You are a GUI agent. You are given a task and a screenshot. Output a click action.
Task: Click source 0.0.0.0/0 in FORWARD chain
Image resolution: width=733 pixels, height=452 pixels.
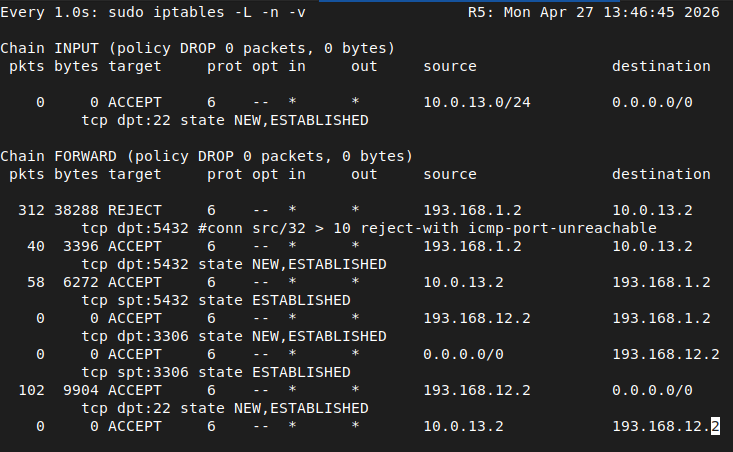[x=463, y=354]
